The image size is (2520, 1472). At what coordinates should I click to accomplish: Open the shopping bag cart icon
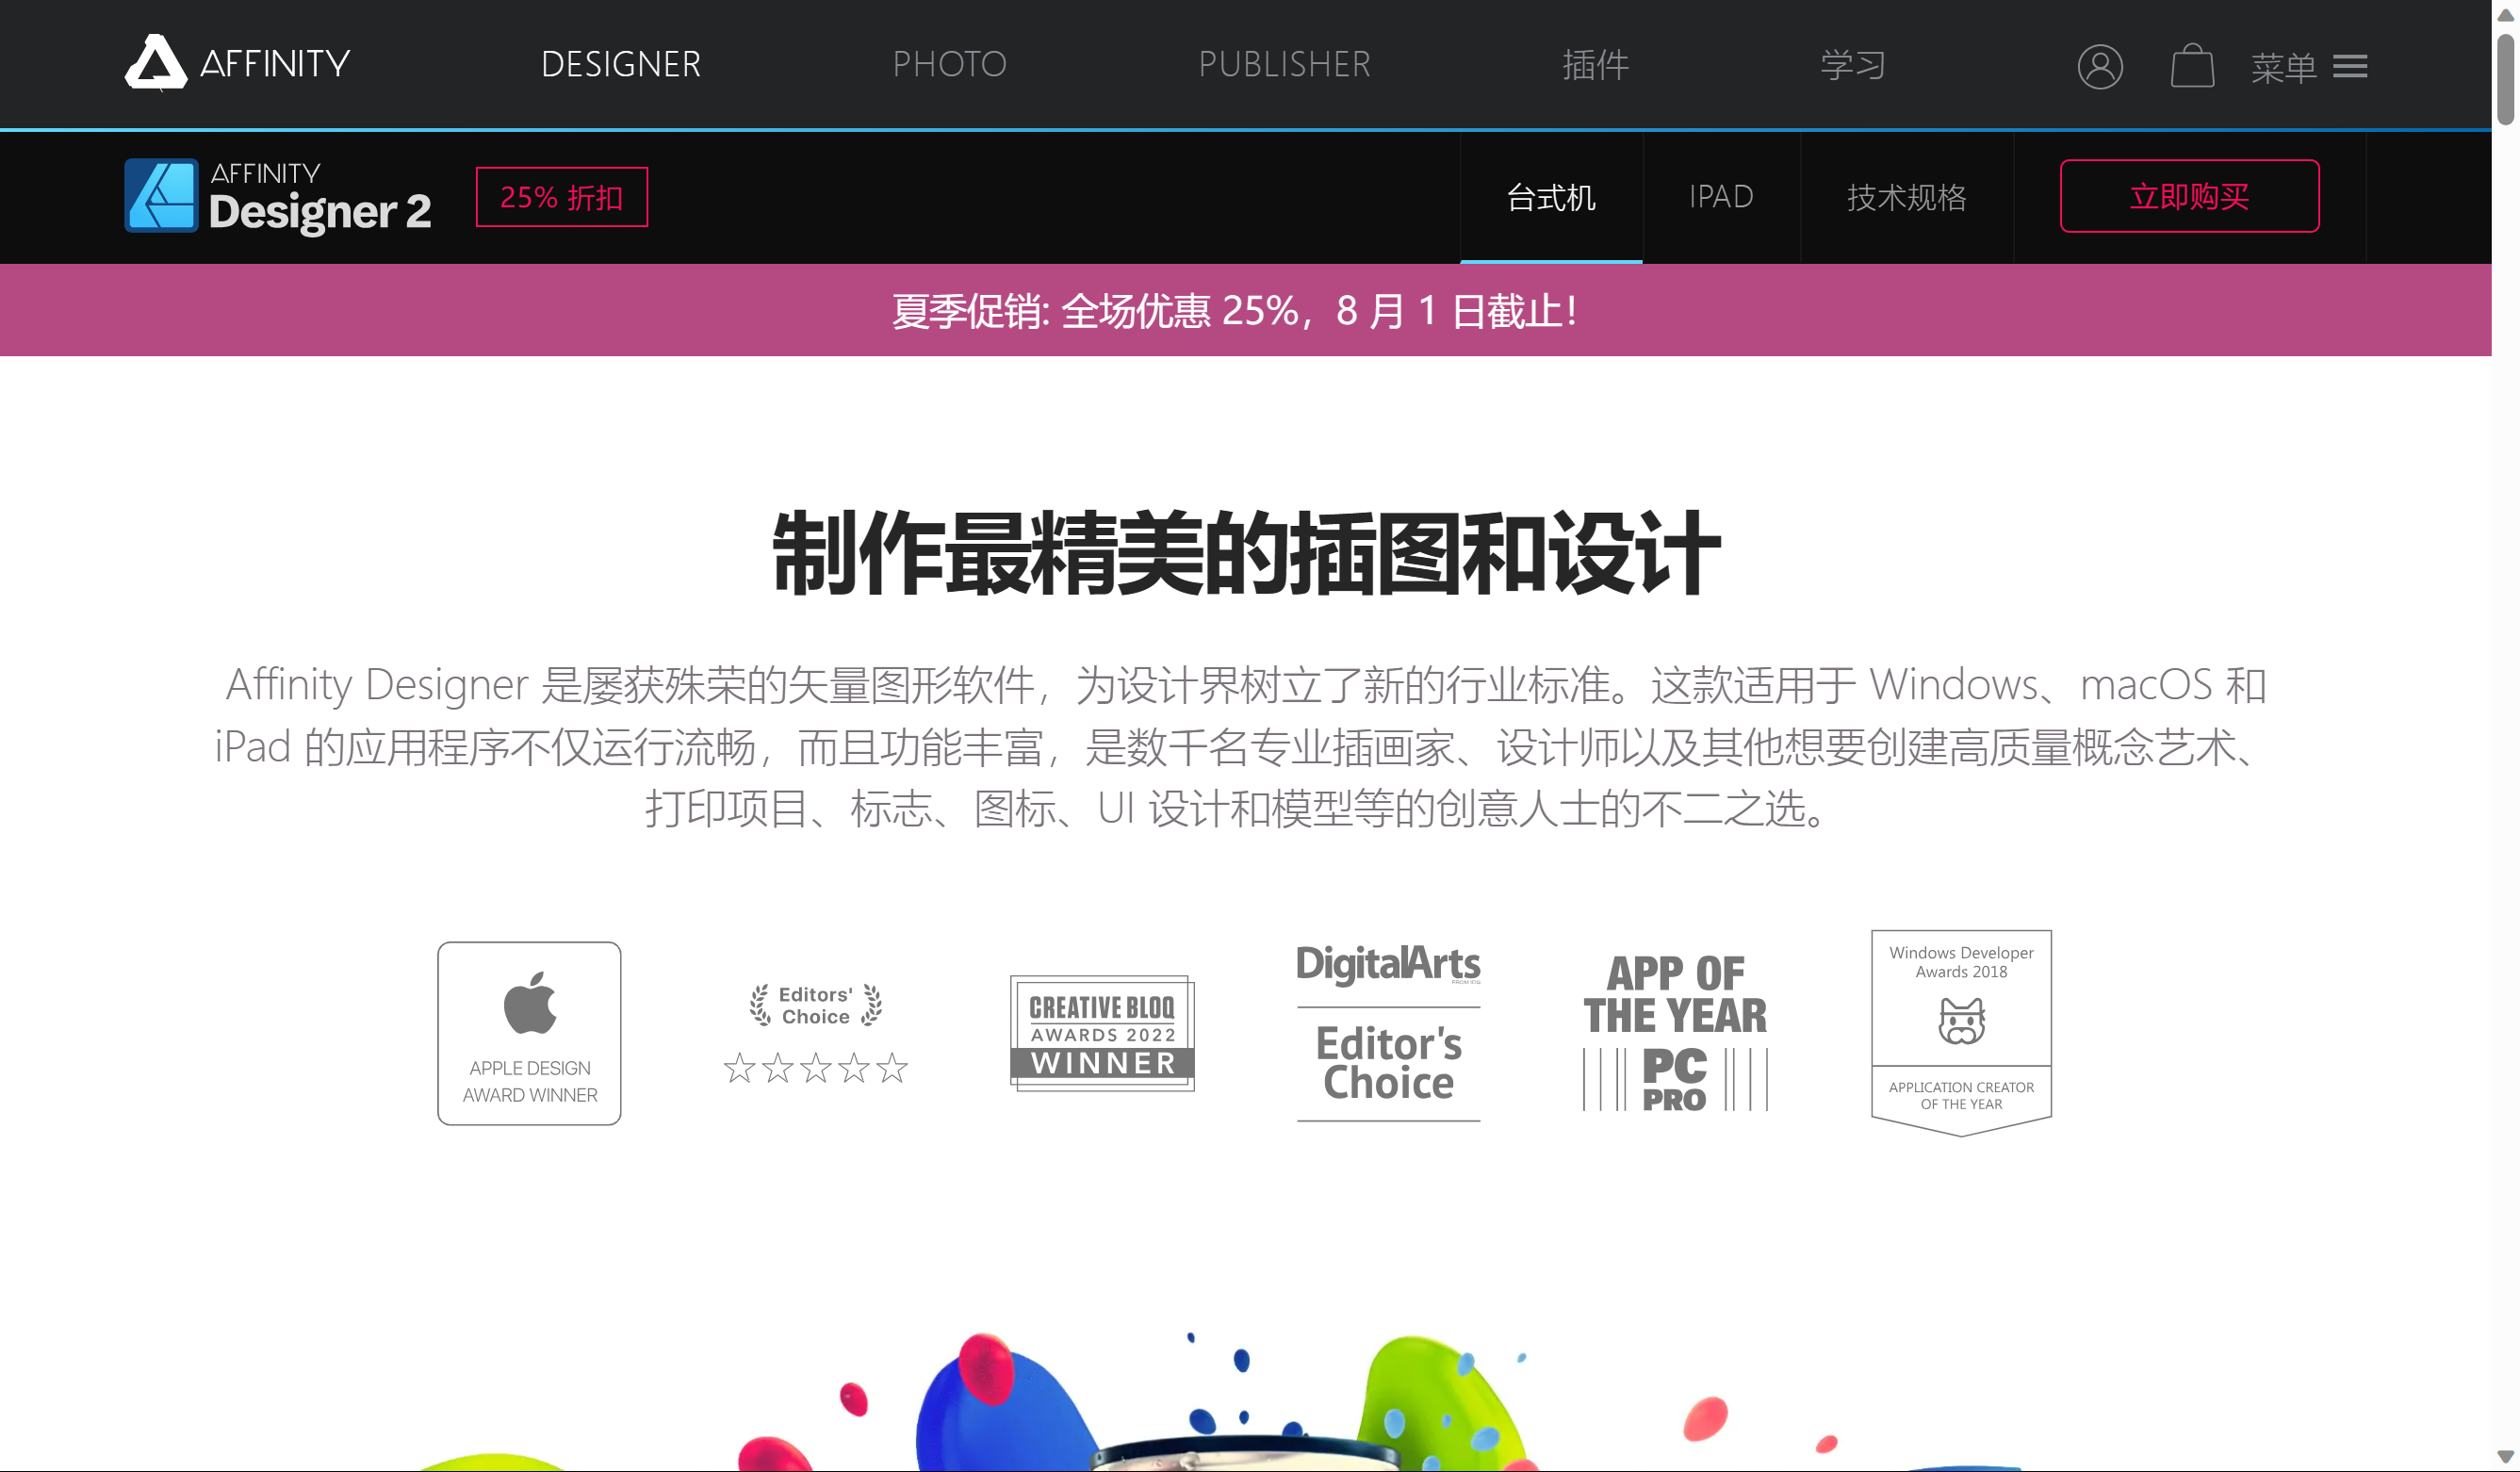pos(2191,67)
